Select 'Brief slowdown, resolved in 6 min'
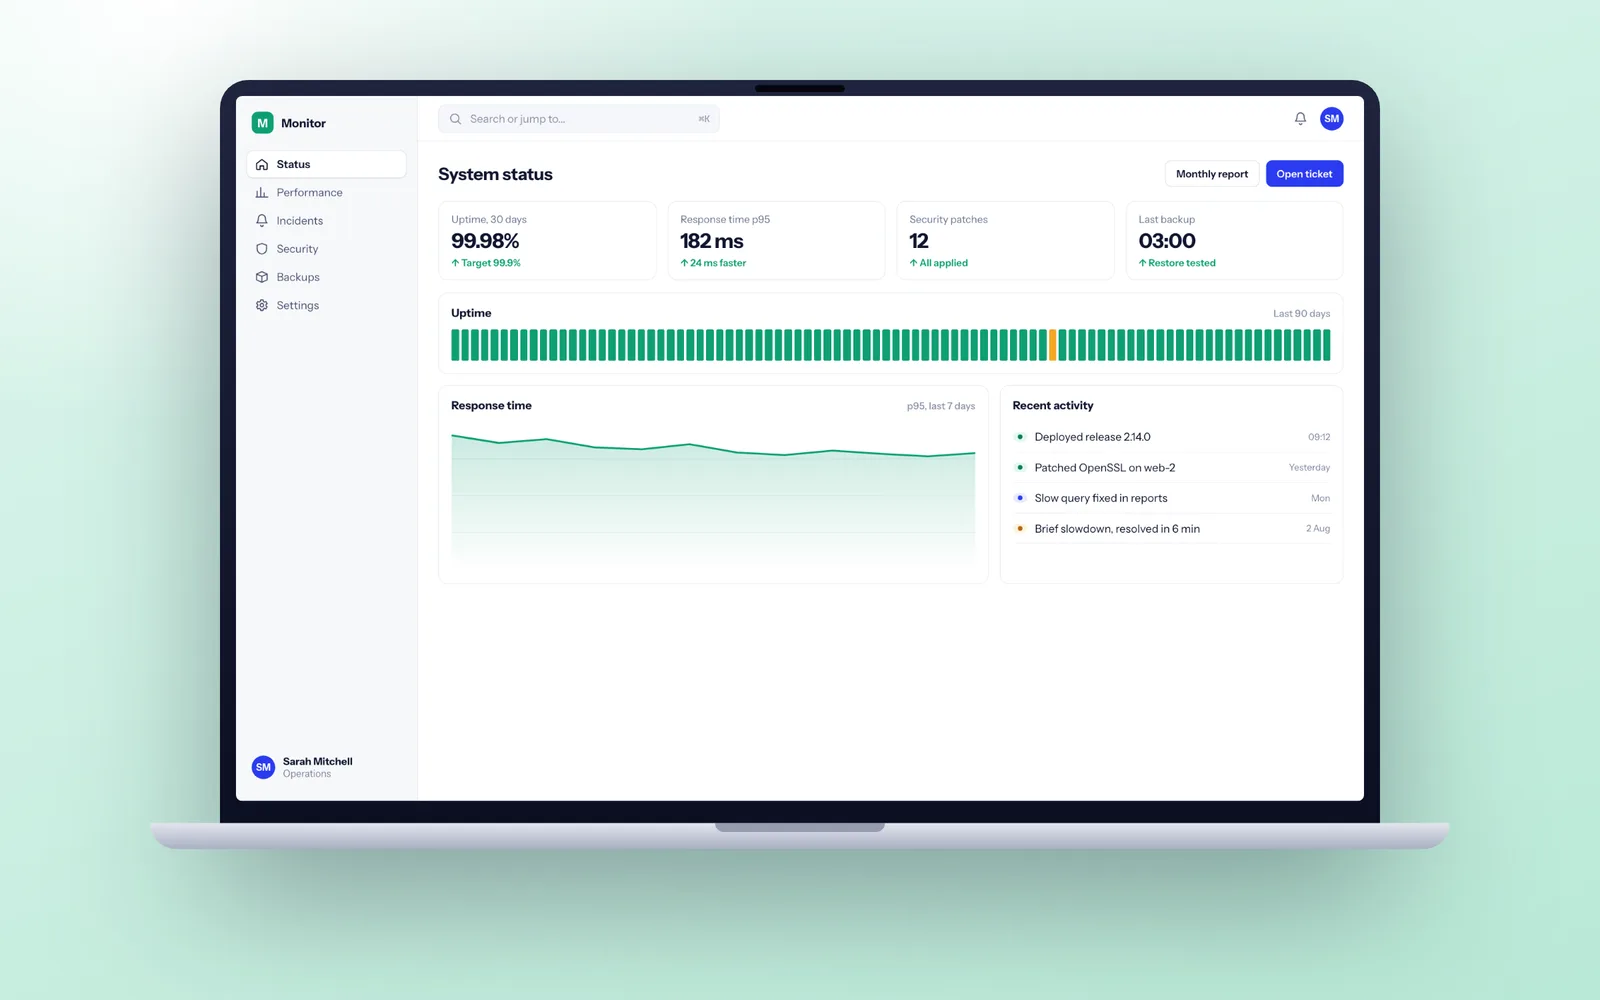Viewport: 1600px width, 1000px height. (x=1171, y=529)
